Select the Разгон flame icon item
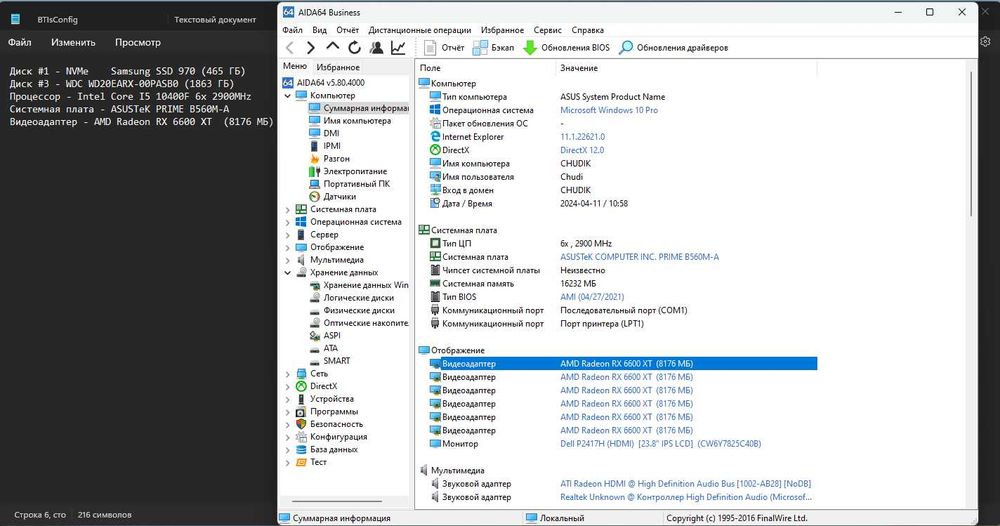The height and width of the screenshot is (526, 1000). pyautogui.click(x=330, y=159)
